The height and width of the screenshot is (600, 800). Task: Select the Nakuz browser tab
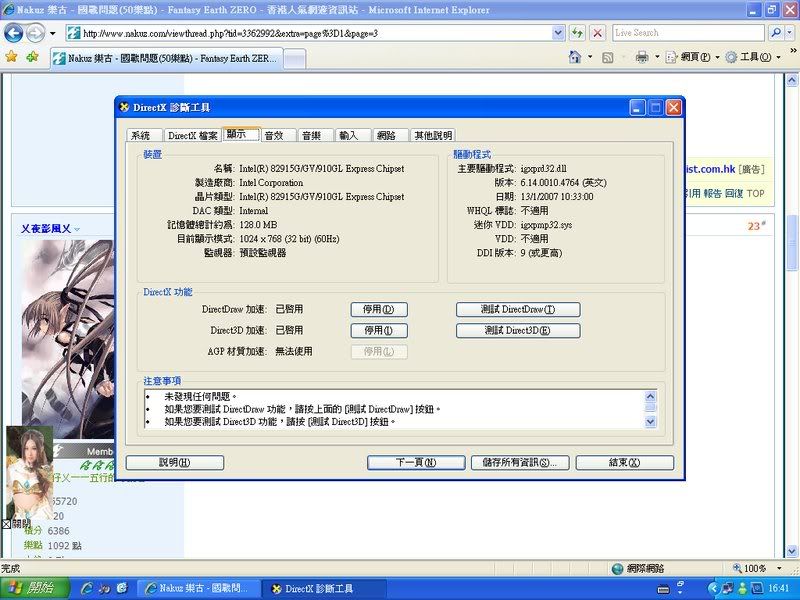[166, 58]
